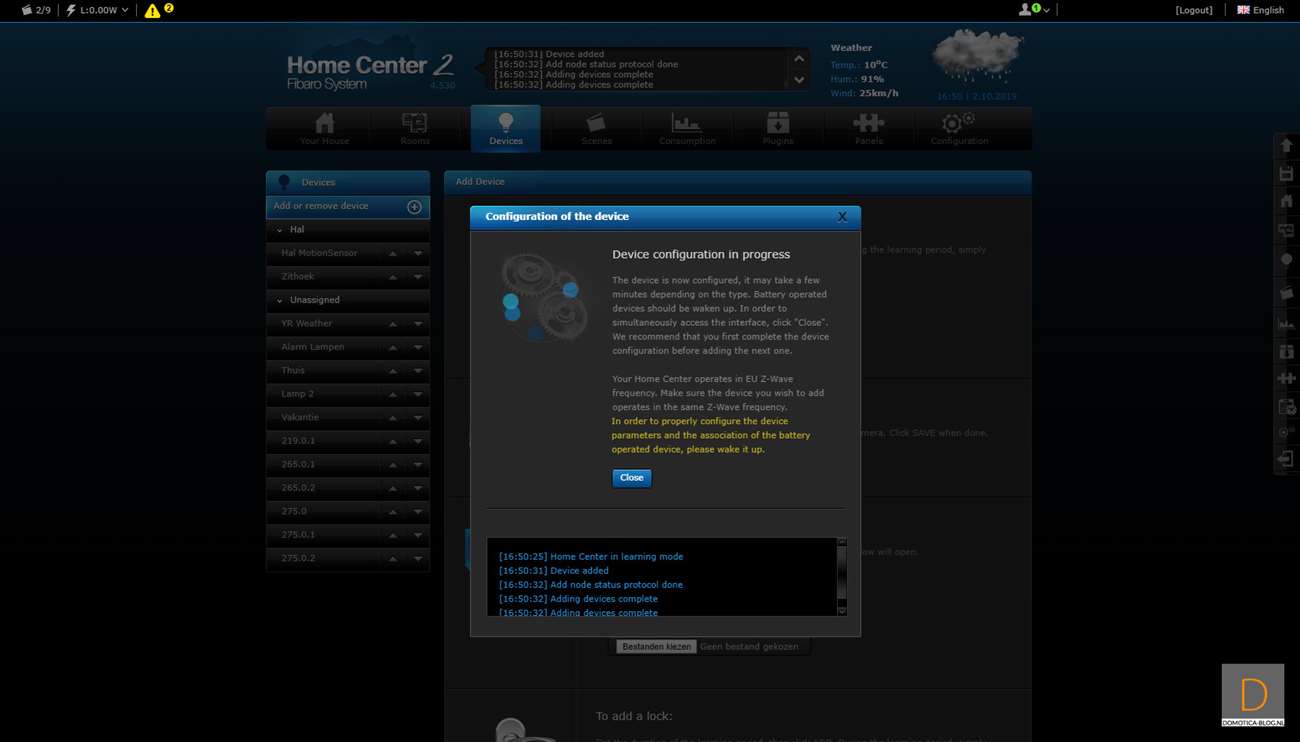Click the plus icon to add a device

coord(414,207)
